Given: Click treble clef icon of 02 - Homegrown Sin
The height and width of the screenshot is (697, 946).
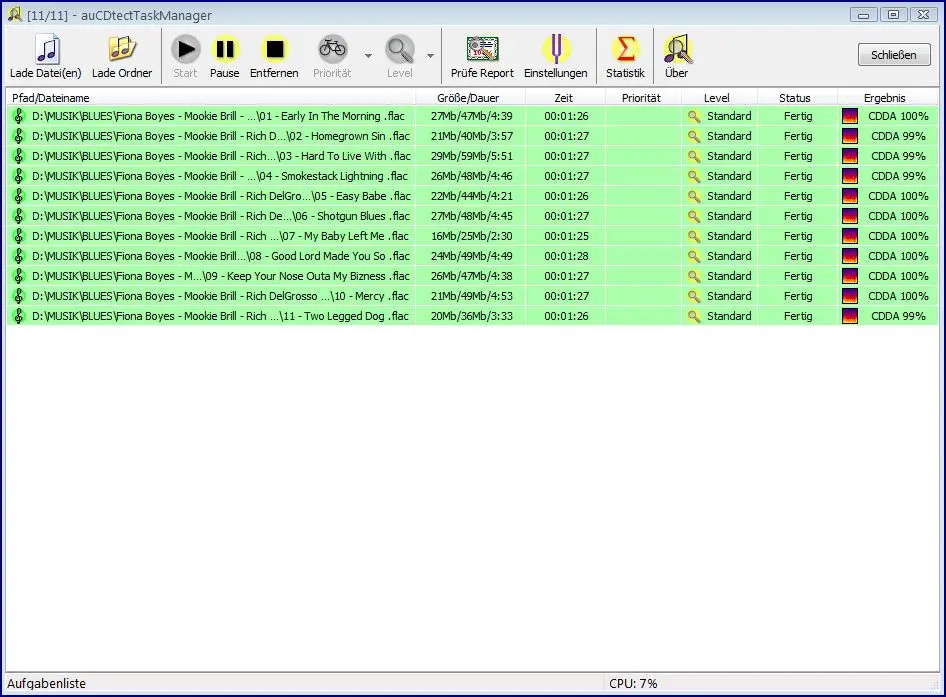Looking at the screenshot, I should coord(19,136).
